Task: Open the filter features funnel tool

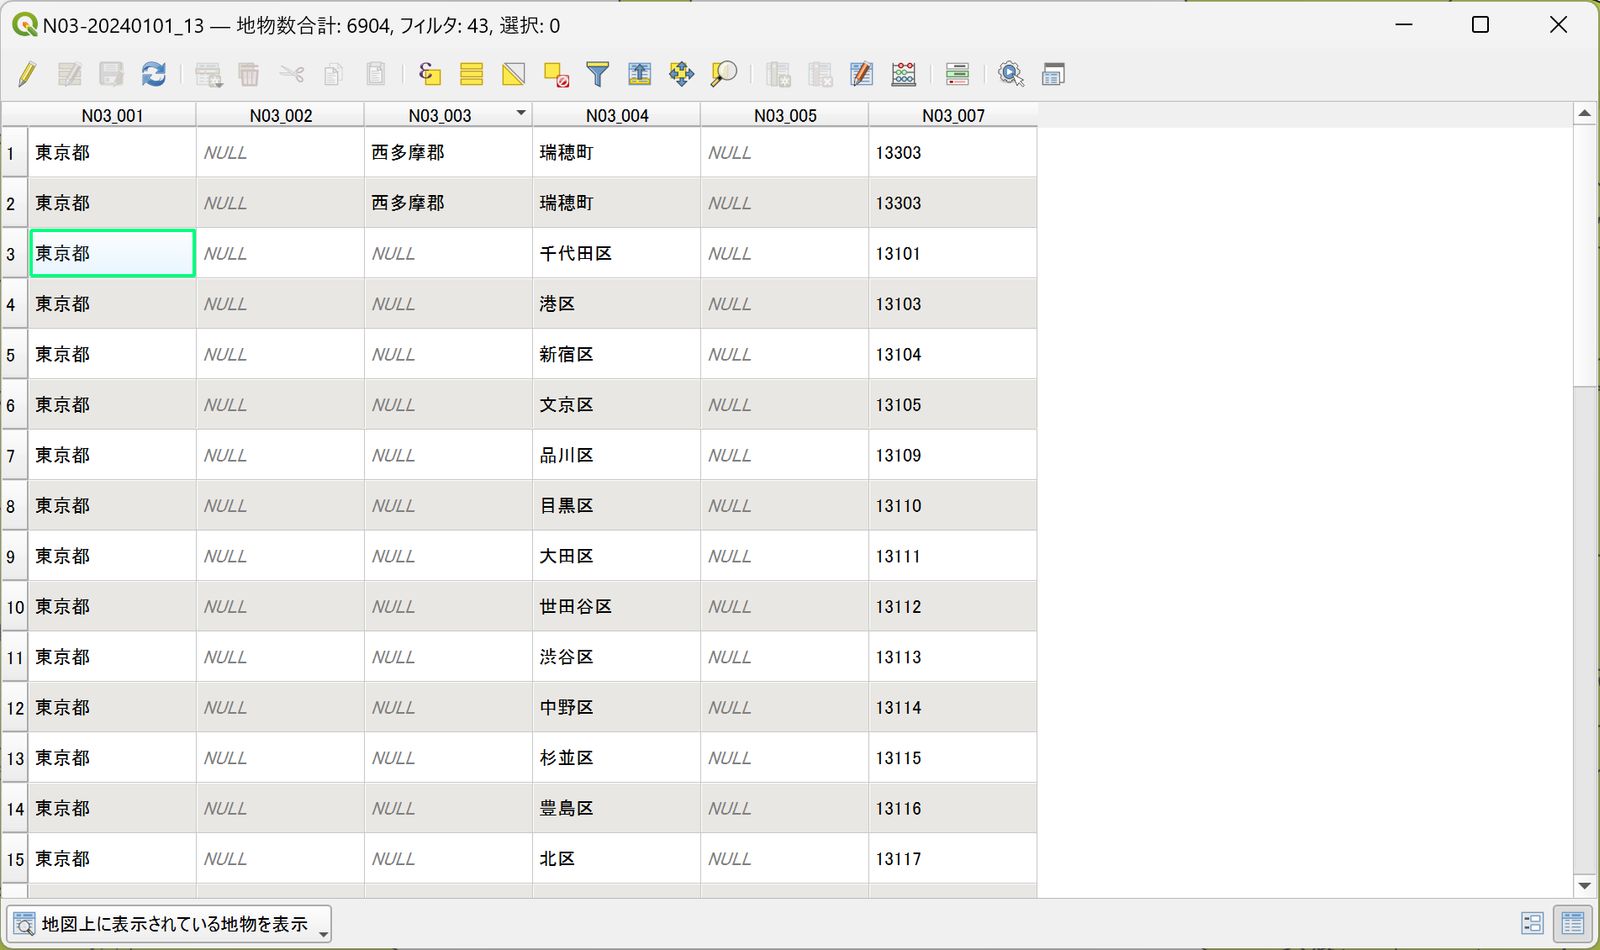Action: [597, 74]
